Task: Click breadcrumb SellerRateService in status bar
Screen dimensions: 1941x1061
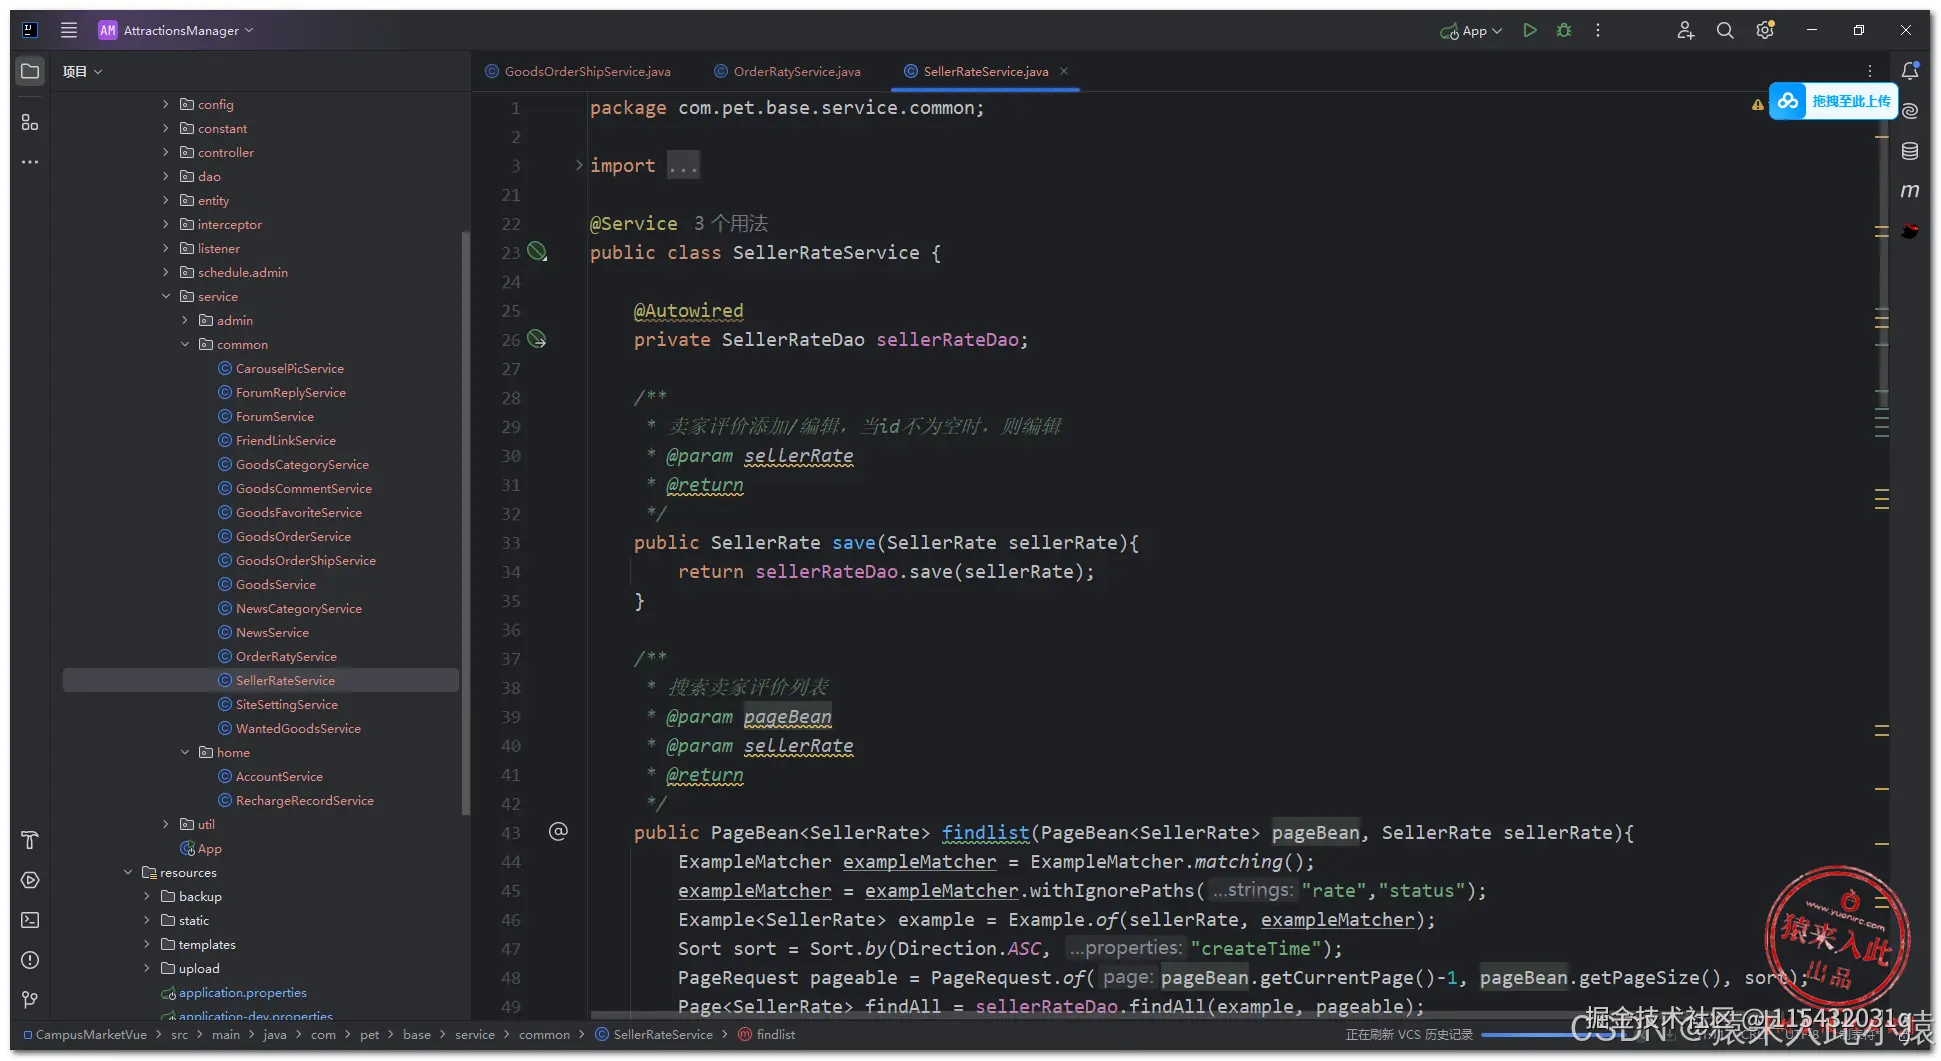Action: [x=654, y=1034]
